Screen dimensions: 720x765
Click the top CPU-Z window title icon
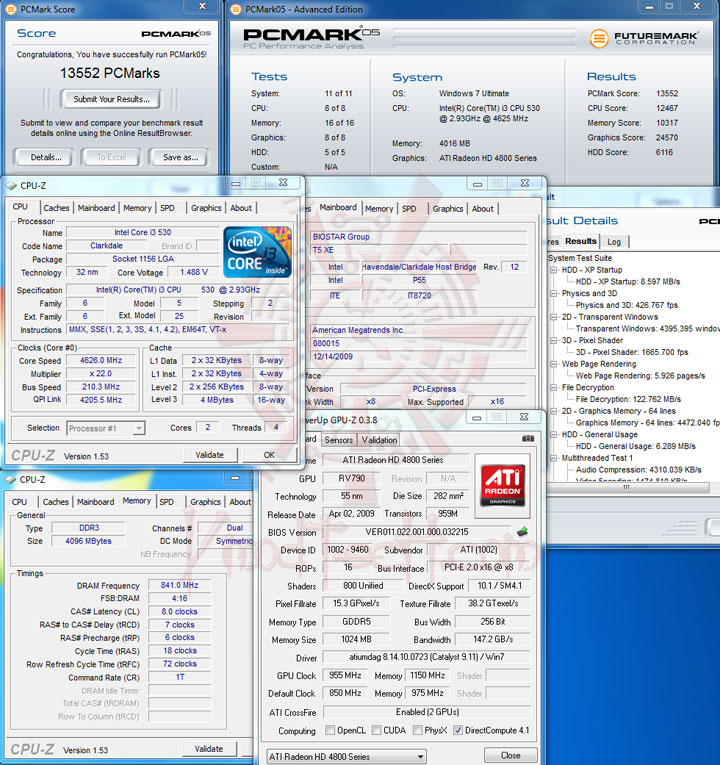[x=11, y=185]
